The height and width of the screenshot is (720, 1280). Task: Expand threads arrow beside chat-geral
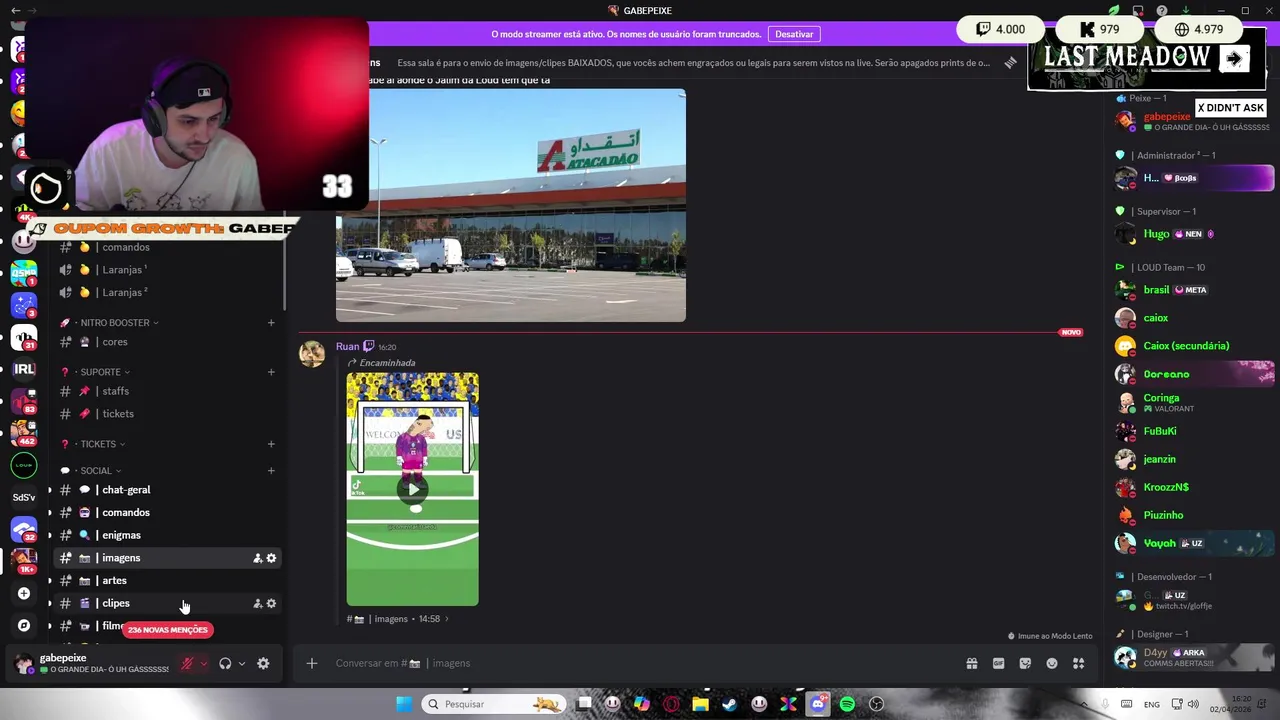coord(50,490)
